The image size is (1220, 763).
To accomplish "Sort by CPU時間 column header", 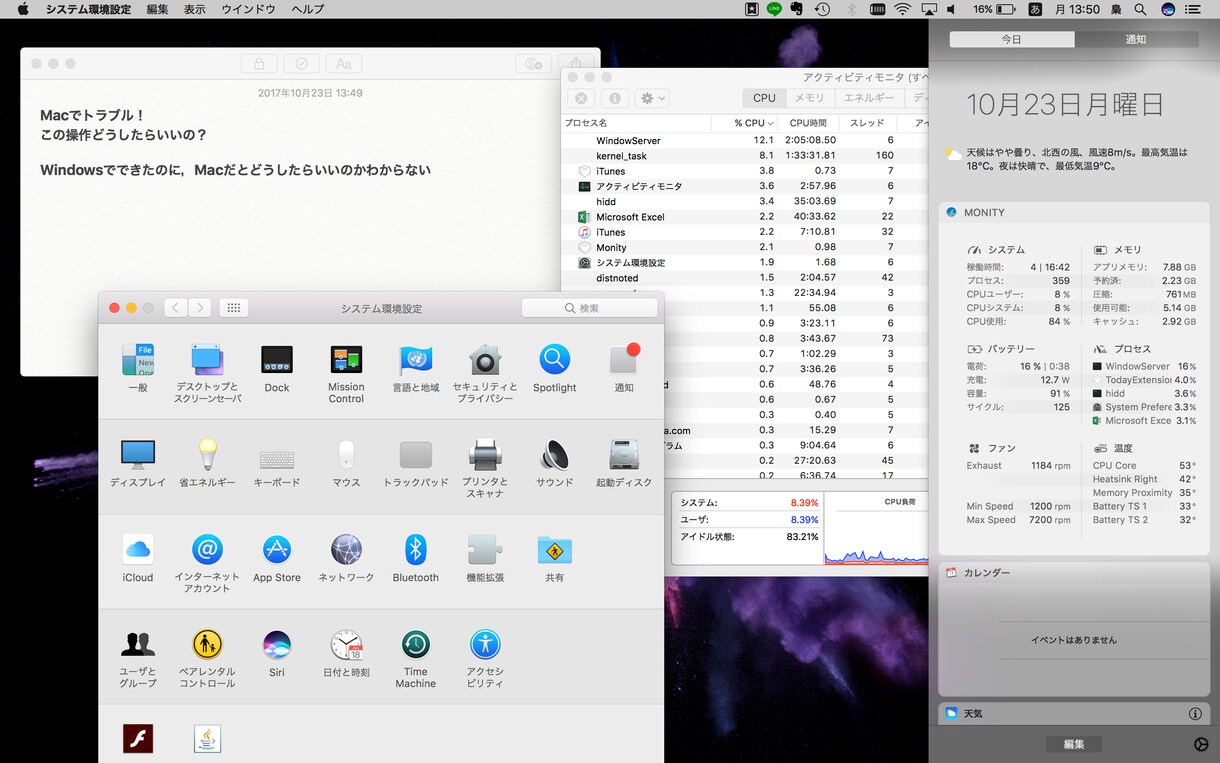I will pyautogui.click(x=808, y=123).
